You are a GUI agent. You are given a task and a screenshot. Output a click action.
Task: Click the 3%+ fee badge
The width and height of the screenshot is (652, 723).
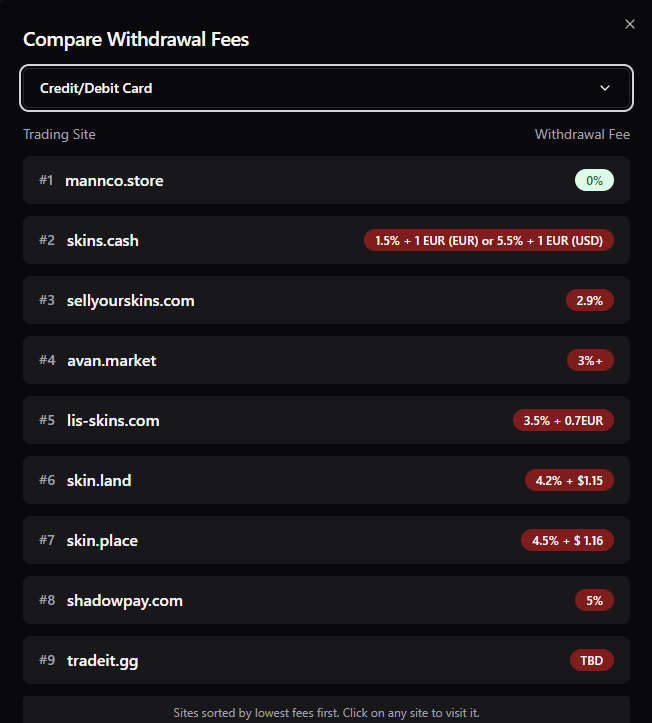pos(589,360)
